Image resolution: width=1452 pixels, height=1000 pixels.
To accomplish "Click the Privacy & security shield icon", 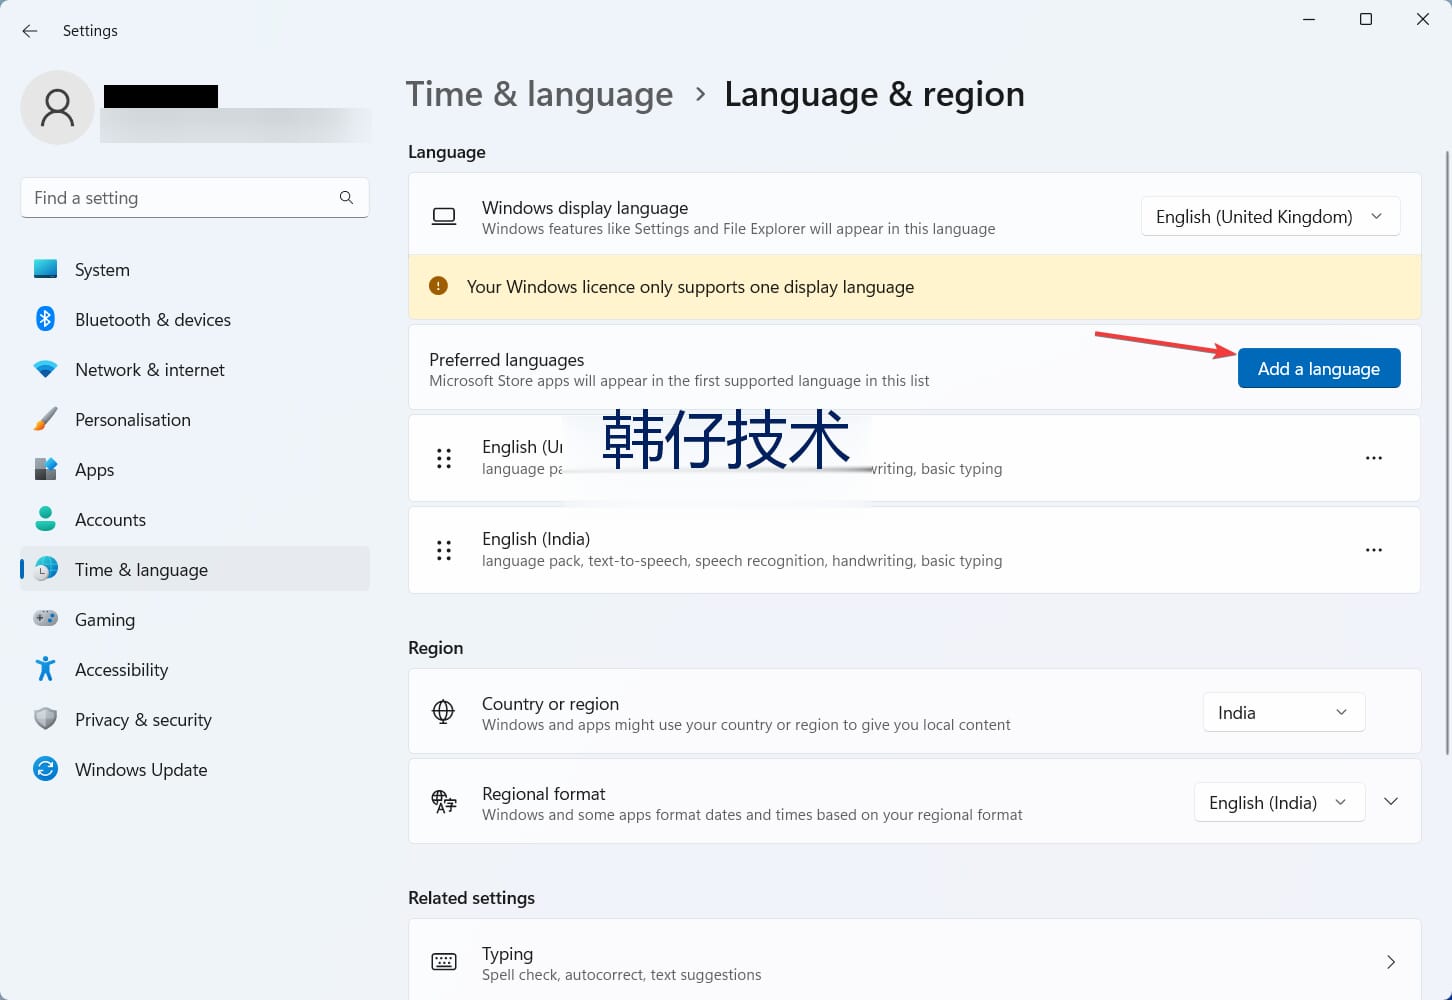I will pyautogui.click(x=45, y=719).
